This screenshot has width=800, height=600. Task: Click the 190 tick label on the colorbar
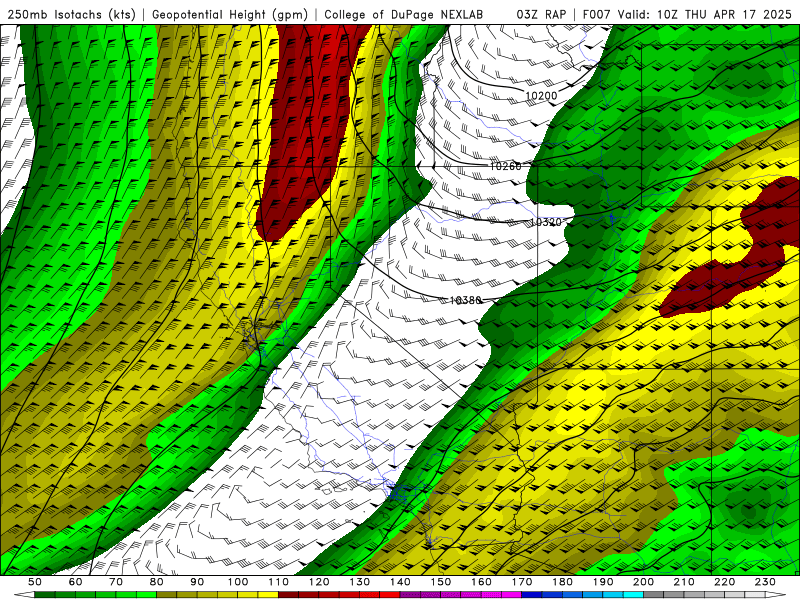point(603,582)
